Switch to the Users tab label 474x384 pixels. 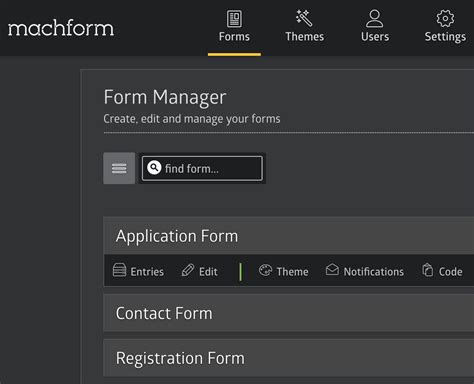click(x=375, y=37)
